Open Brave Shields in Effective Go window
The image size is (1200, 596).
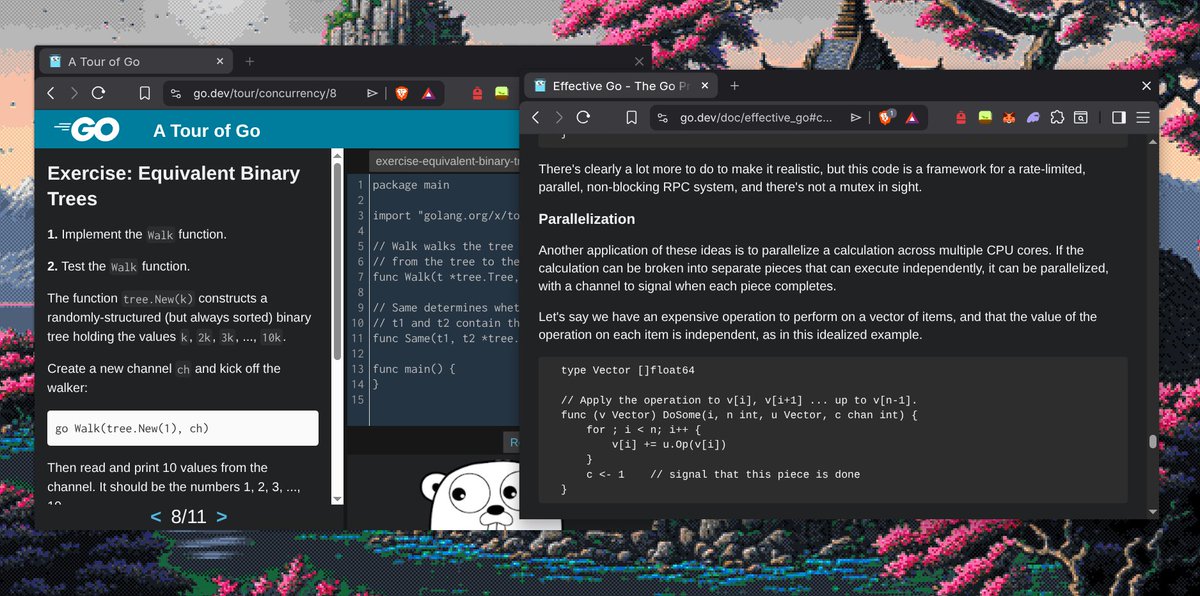click(x=887, y=117)
